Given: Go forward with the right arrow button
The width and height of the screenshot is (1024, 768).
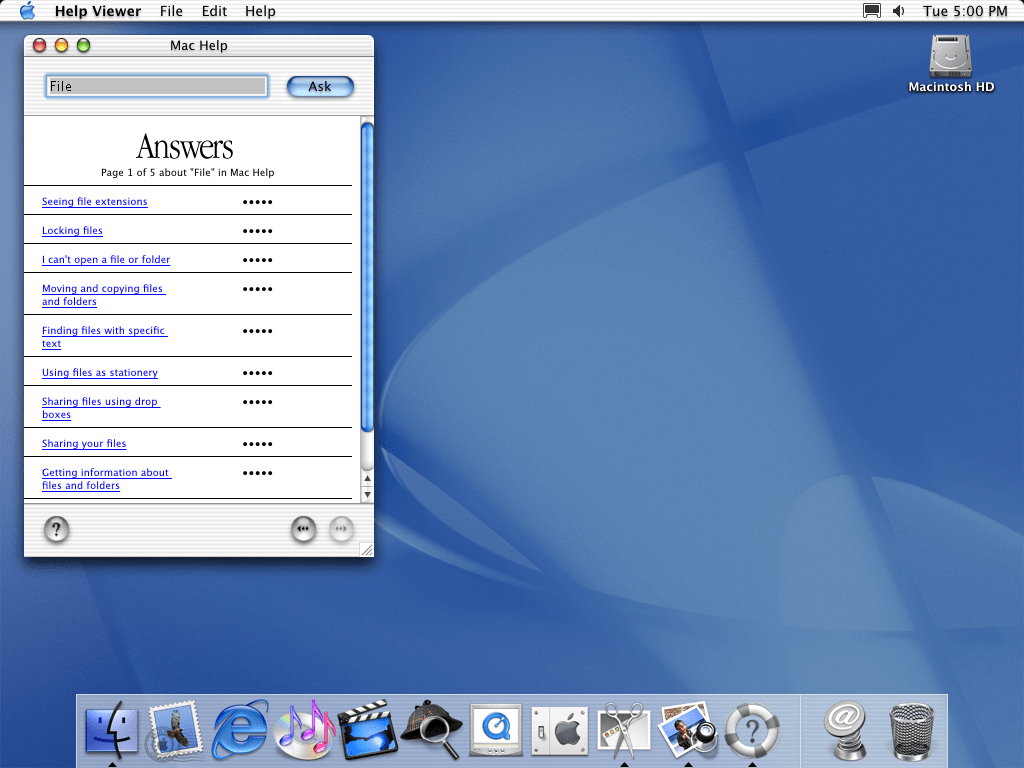Looking at the screenshot, I should pyautogui.click(x=342, y=529).
